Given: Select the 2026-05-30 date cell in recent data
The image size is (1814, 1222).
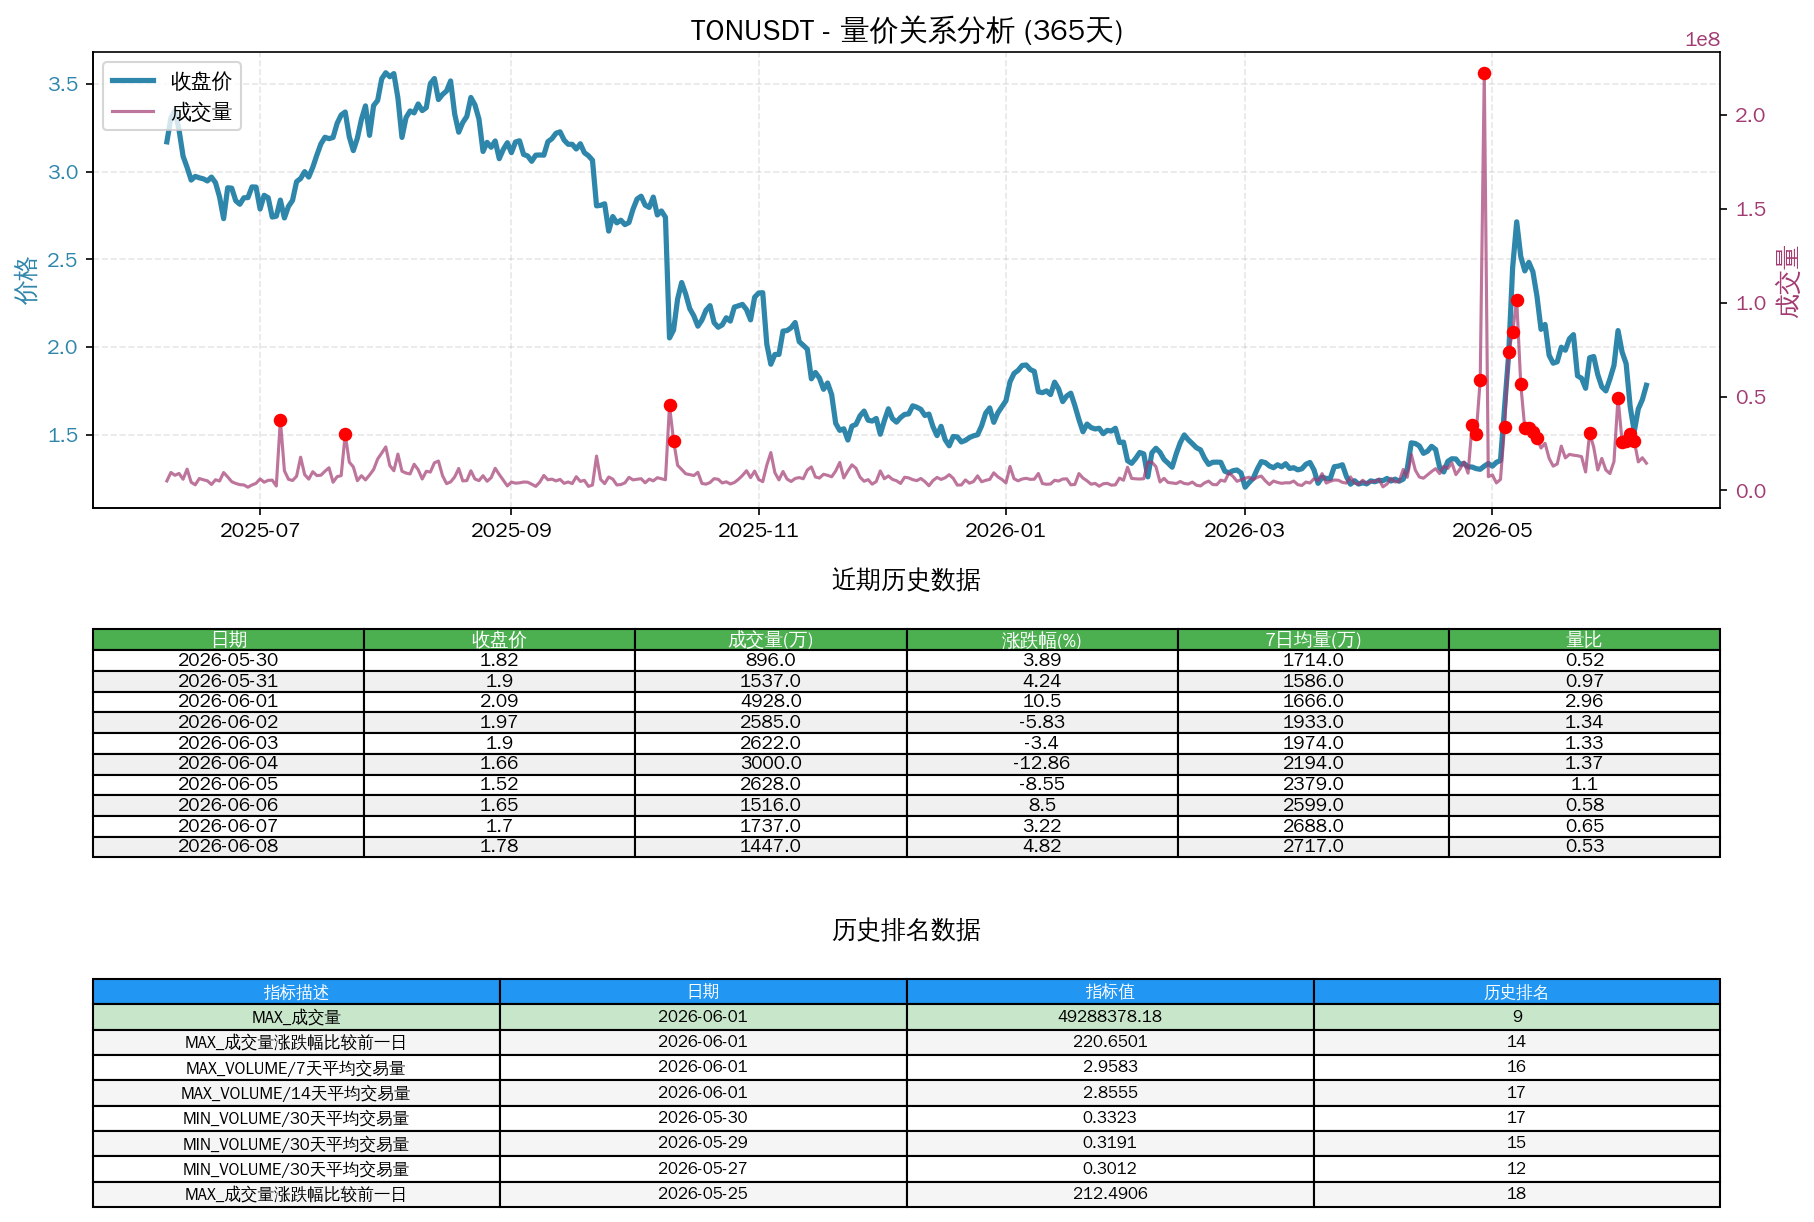Looking at the screenshot, I should pos(229,660).
